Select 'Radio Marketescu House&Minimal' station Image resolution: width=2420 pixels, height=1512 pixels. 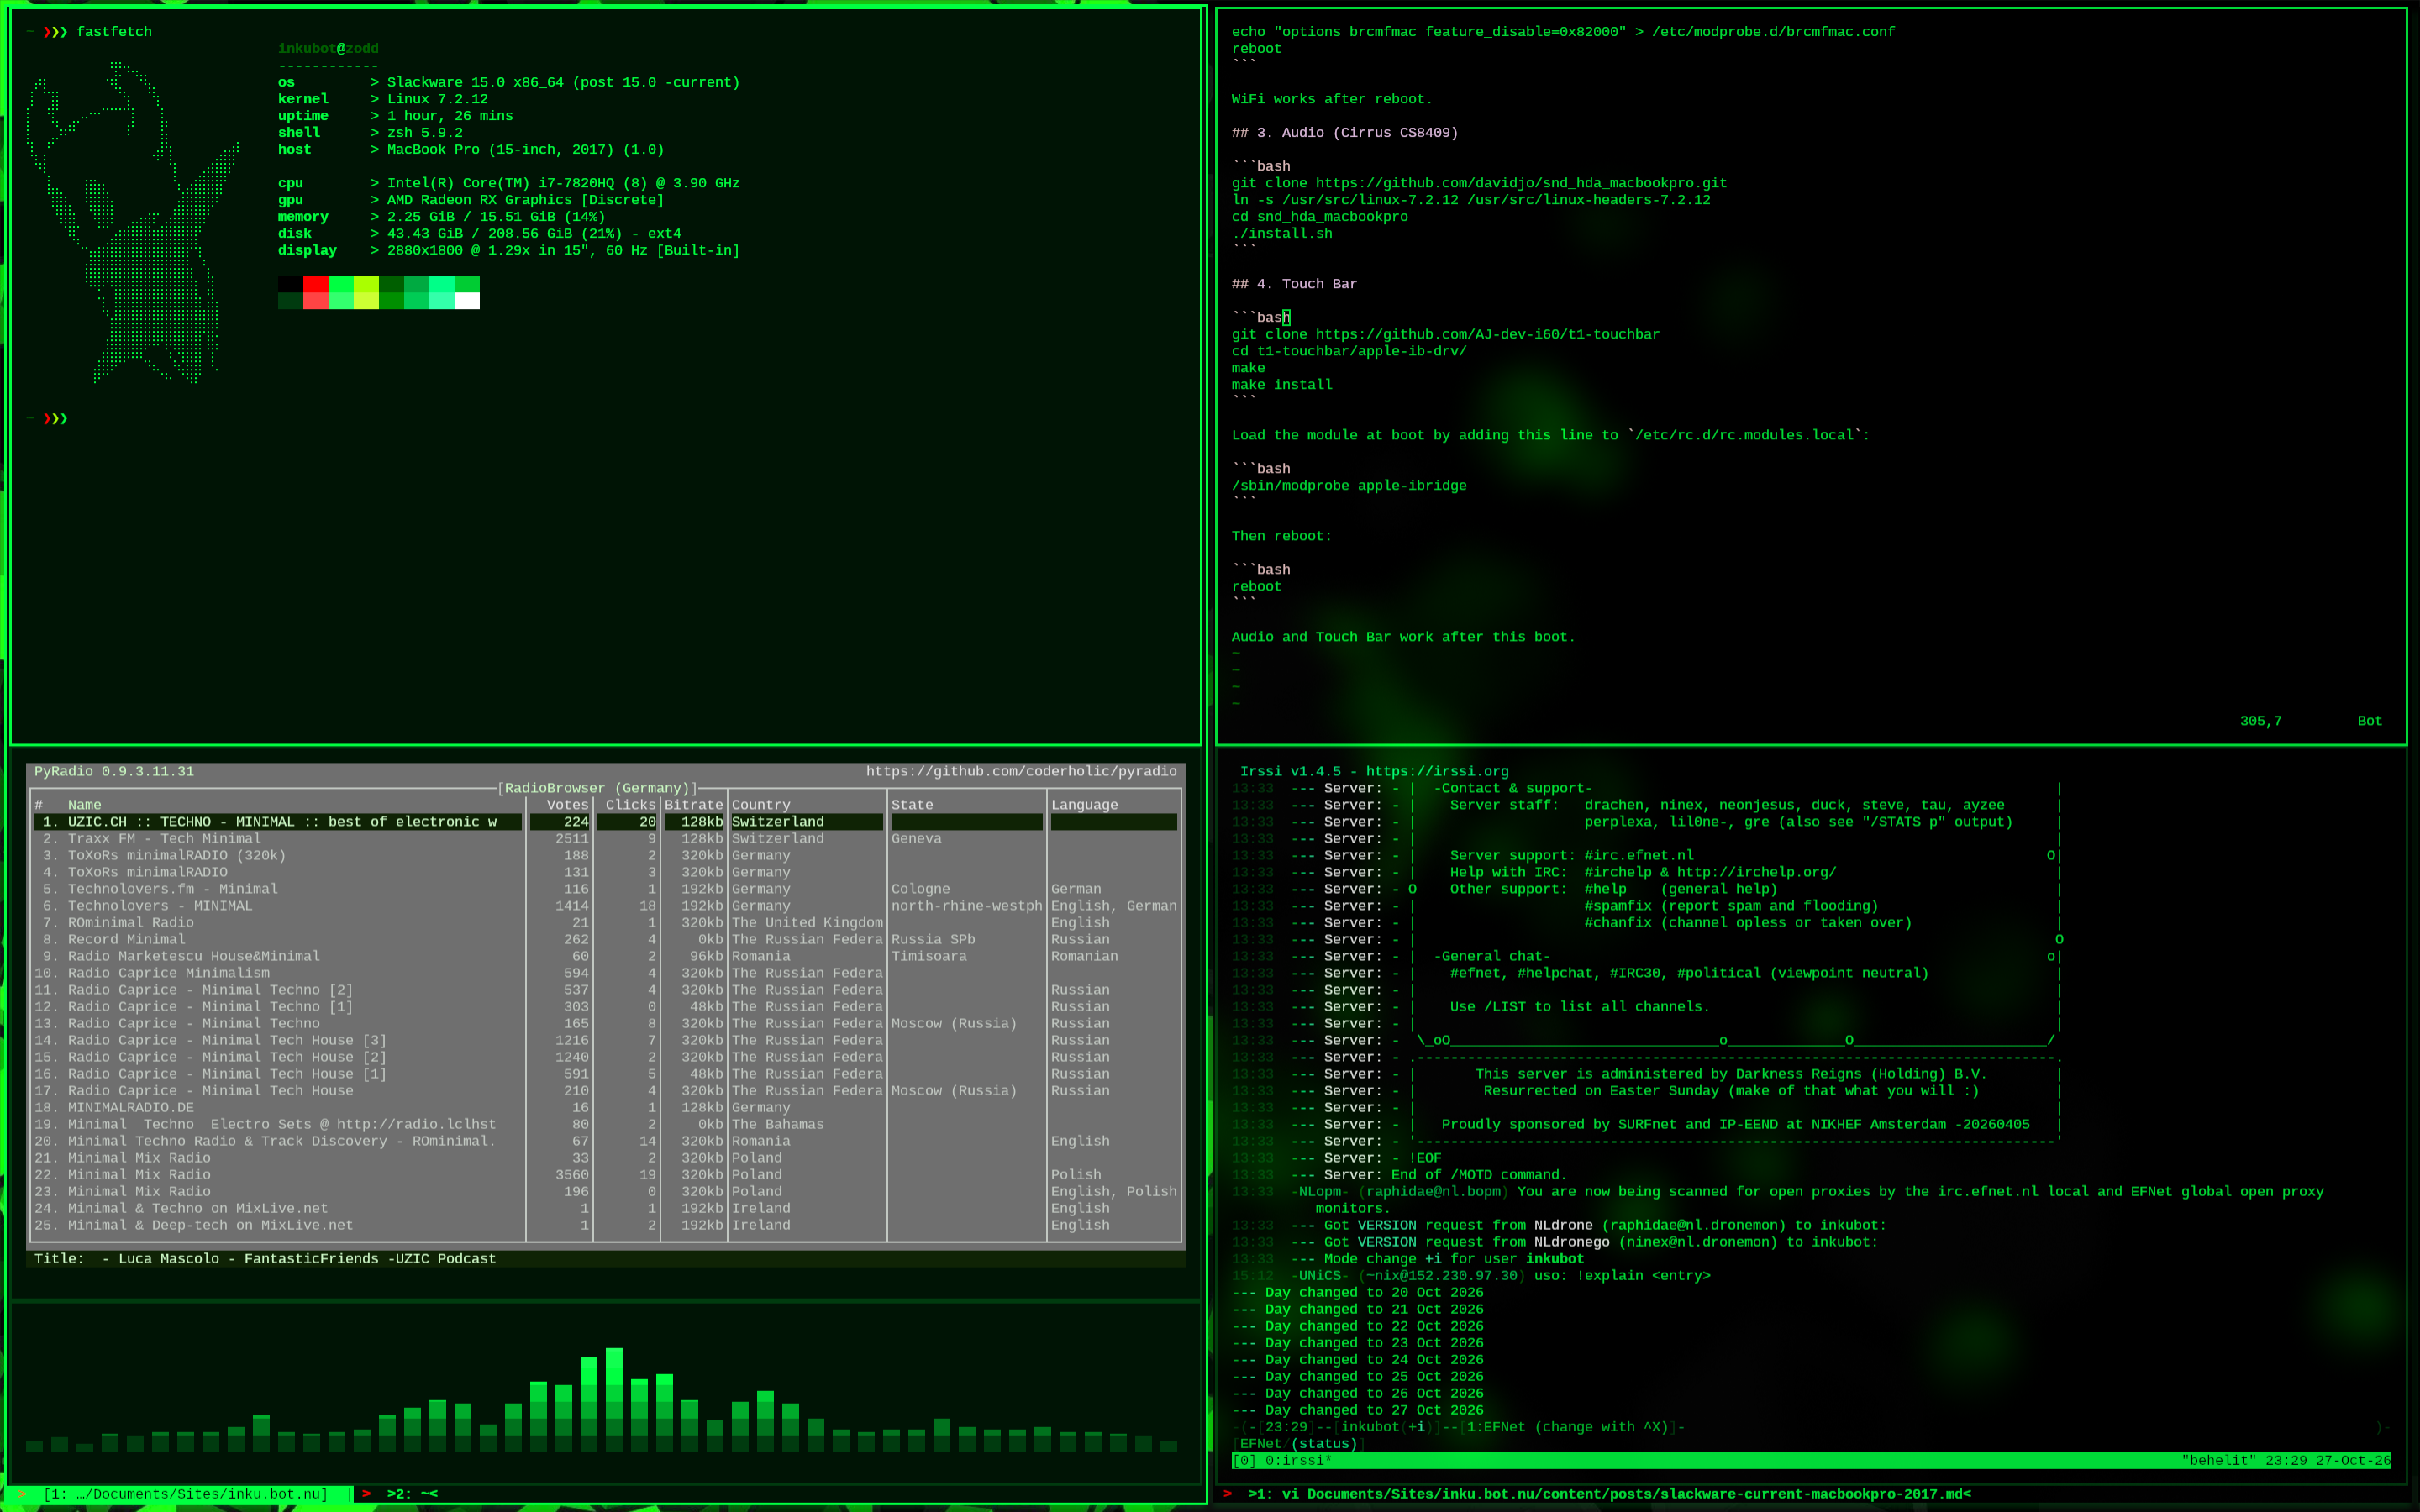click(605, 956)
